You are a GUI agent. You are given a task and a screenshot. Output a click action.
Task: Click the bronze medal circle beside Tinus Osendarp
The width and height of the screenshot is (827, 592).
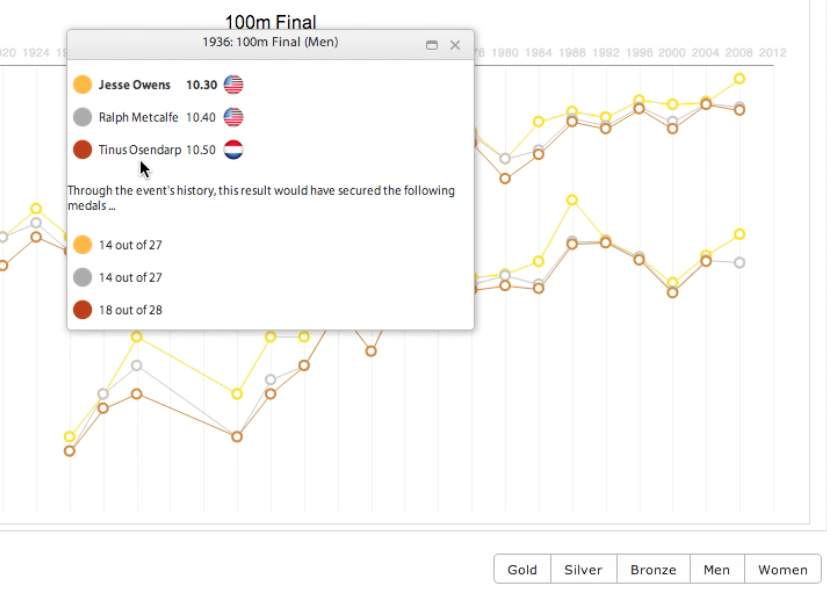(x=82, y=150)
